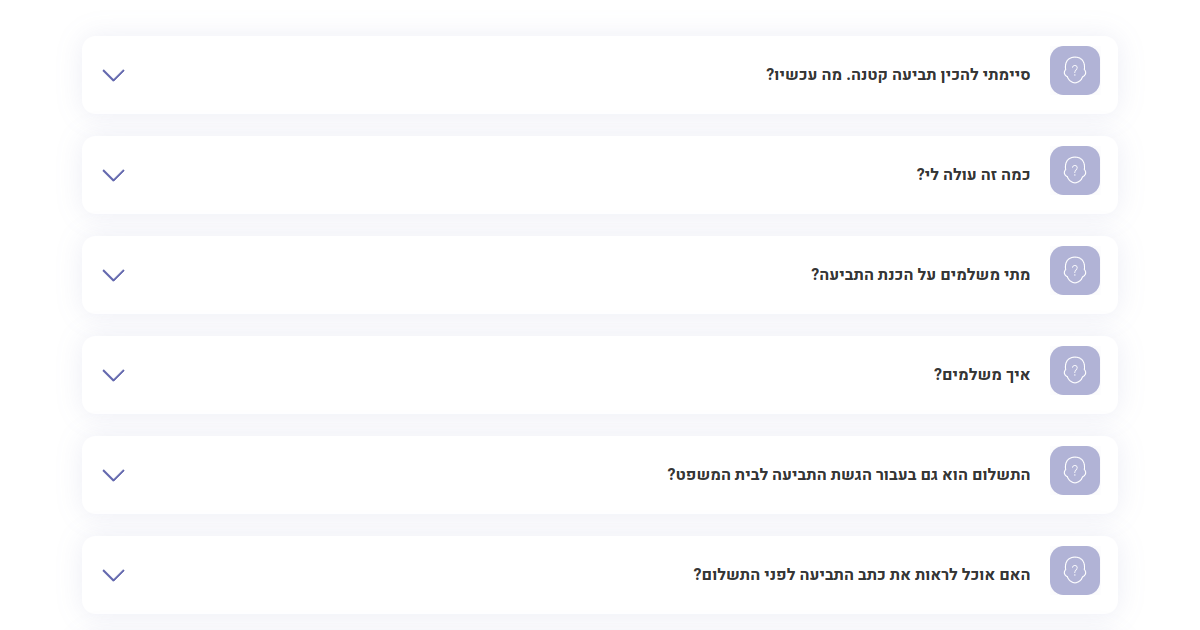
Task: Expand the arrow for 'איך משלמים?'
Action: click(114, 375)
